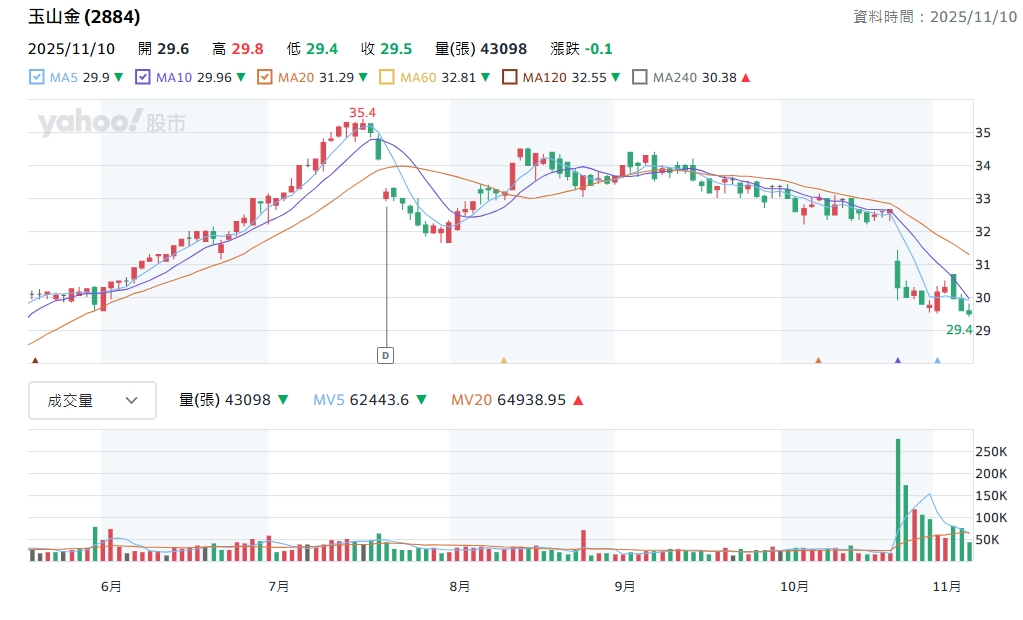
Task: Turn on the MA120 line checkbox
Action: (x=509, y=77)
